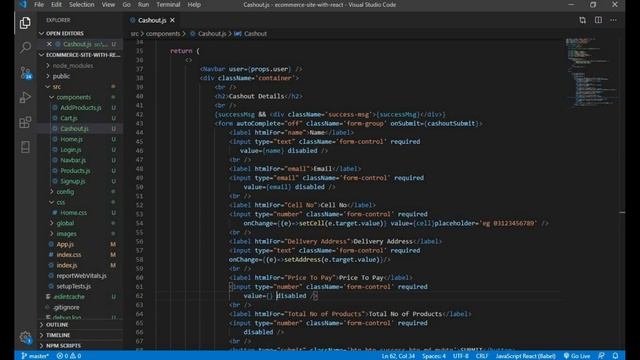Screen dimensions: 640x360
Task: Change encoding via UTF-8 indicator
Action: click(x=460, y=356)
